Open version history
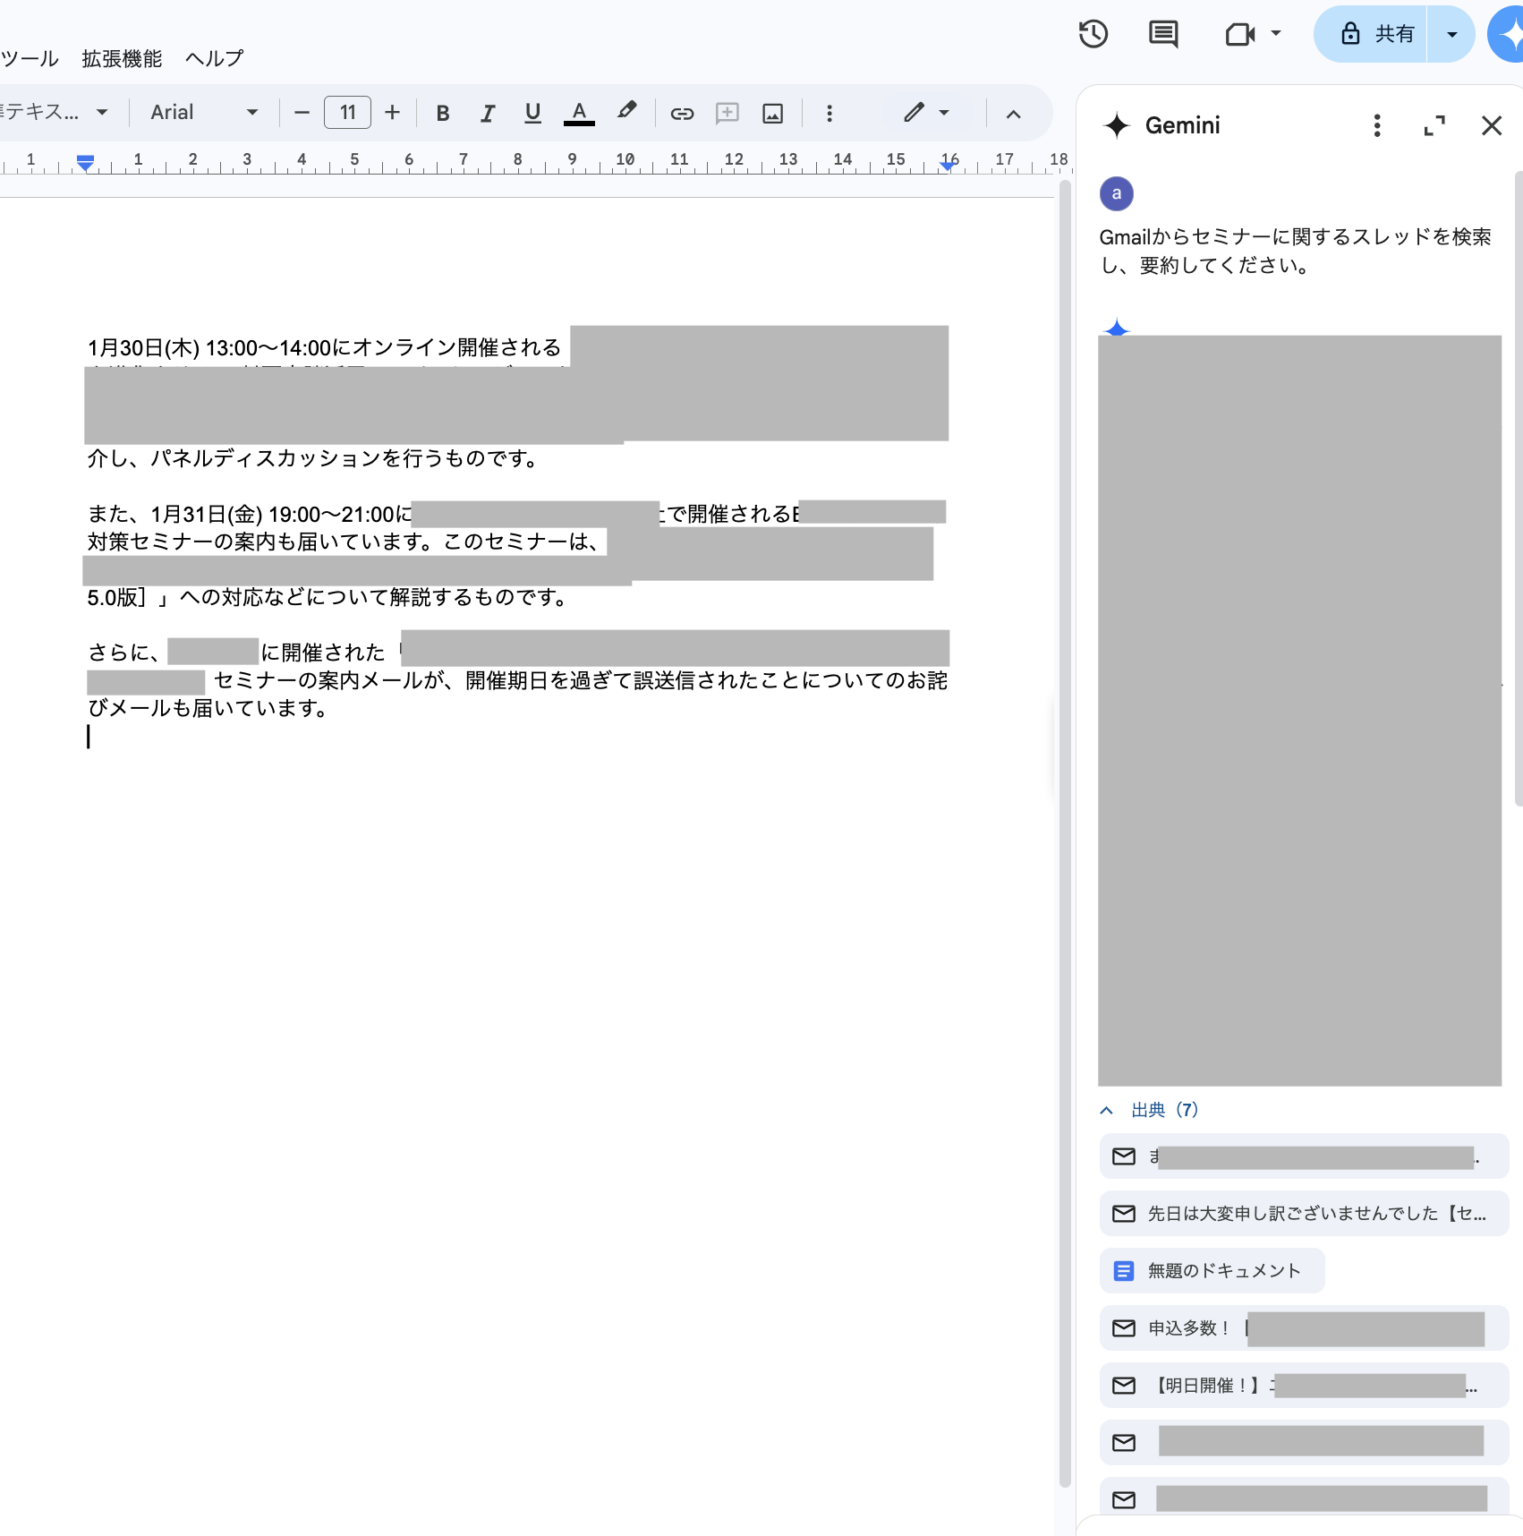The width and height of the screenshot is (1523, 1536). pos(1093,33)
